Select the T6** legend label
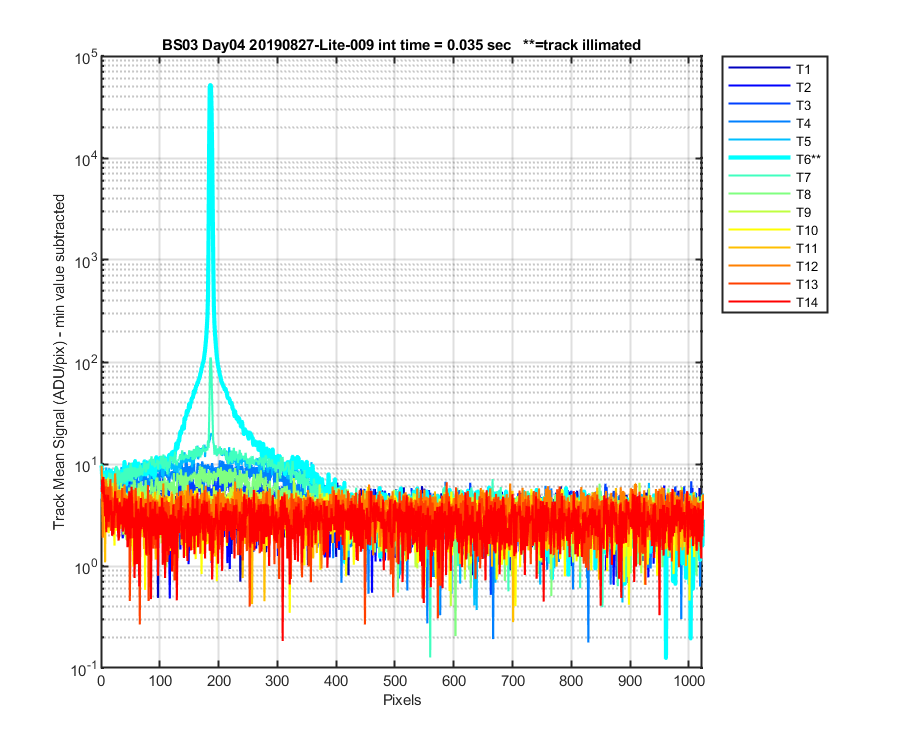The height and width of the screenshot is (750, 900). pyautogui.click(x=808, y=159)
